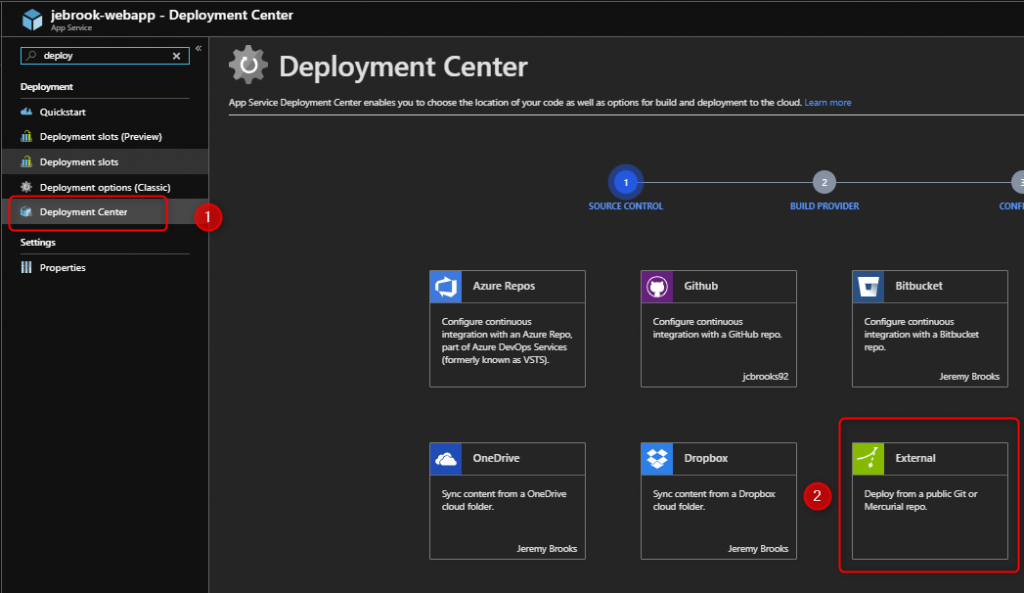1024x593 pixels.
Task: Click the App Service cube icon in header
Action: 32,20
